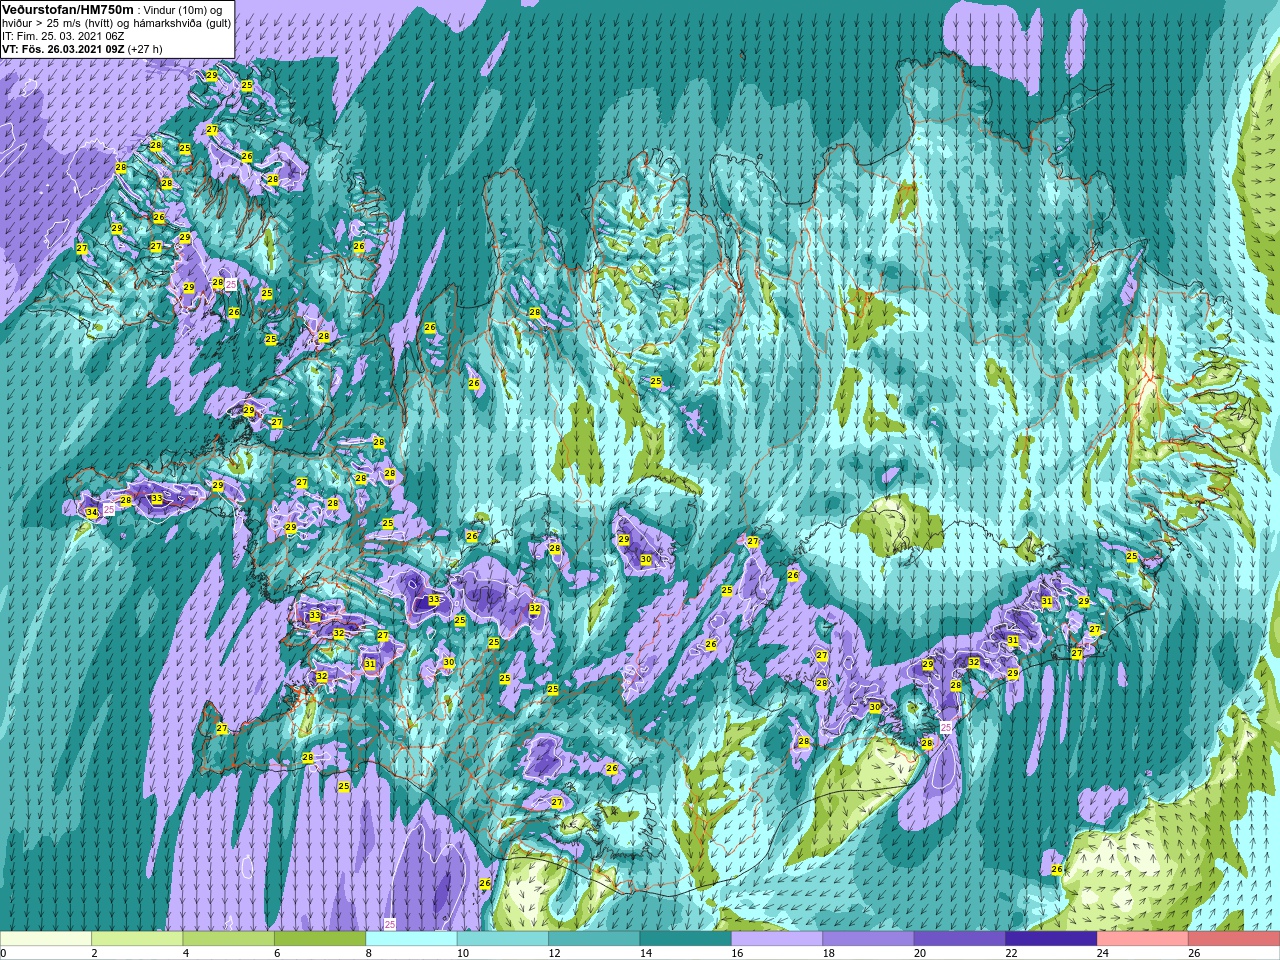Click the pale yellow 0–2 legend swatch
Screen dimensions: 1280x960
click(46, 939)
